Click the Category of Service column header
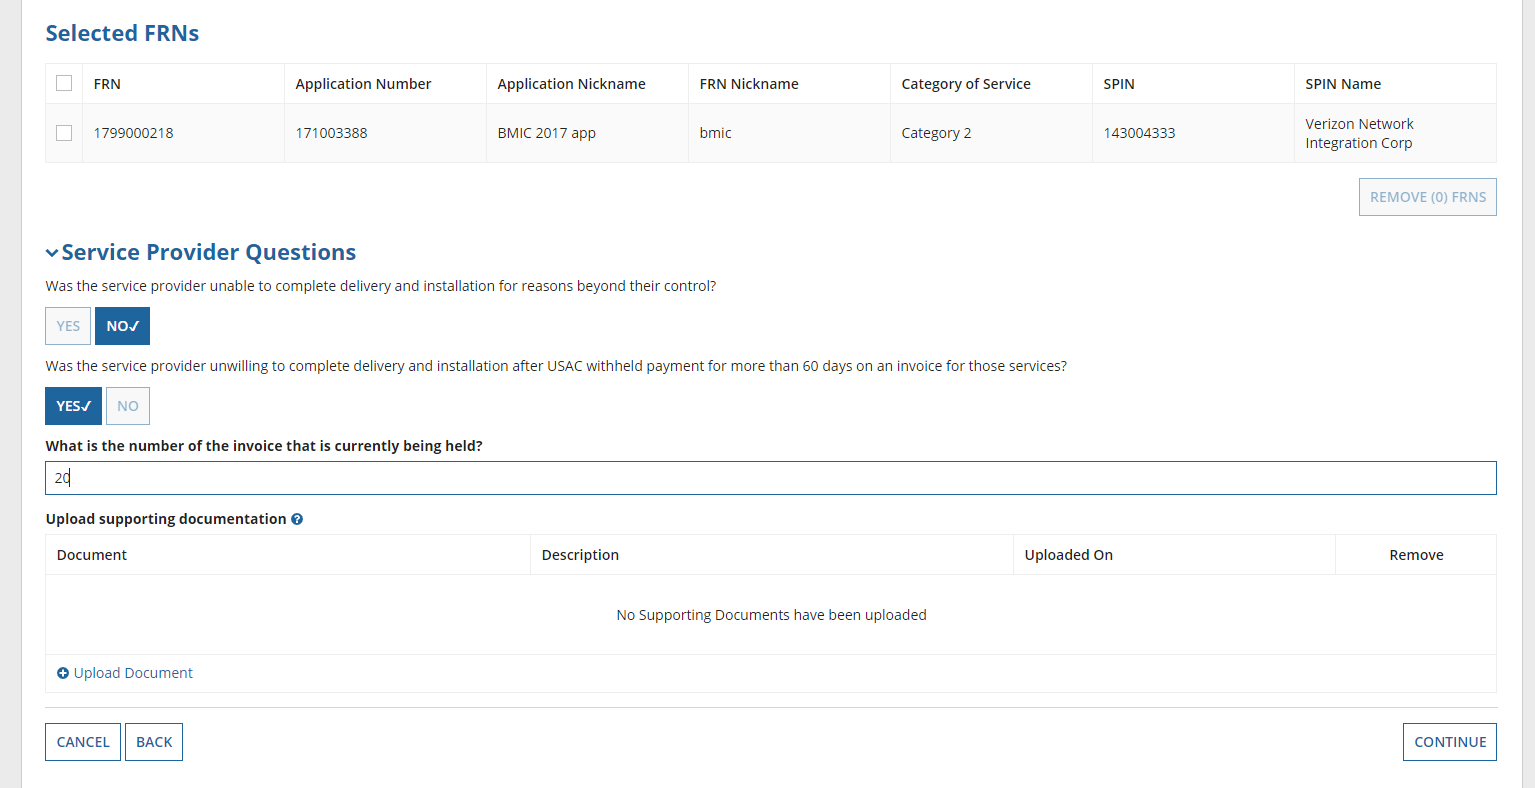 point(965,84)
